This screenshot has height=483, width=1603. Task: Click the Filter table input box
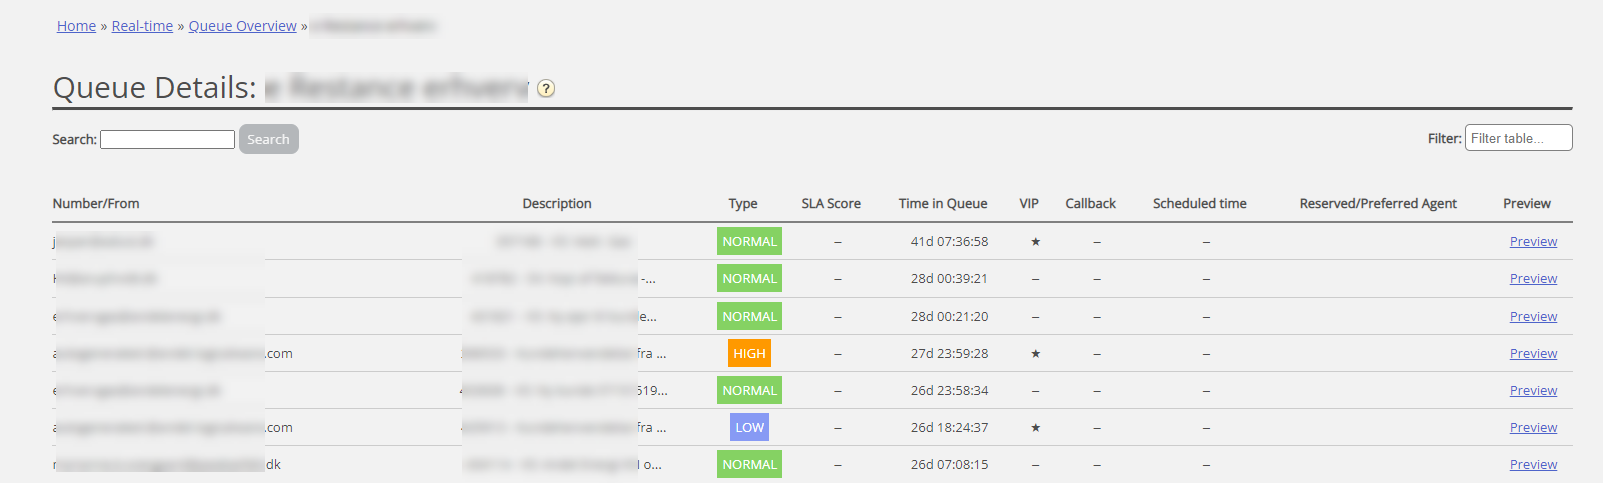(x=1518, y=138)
